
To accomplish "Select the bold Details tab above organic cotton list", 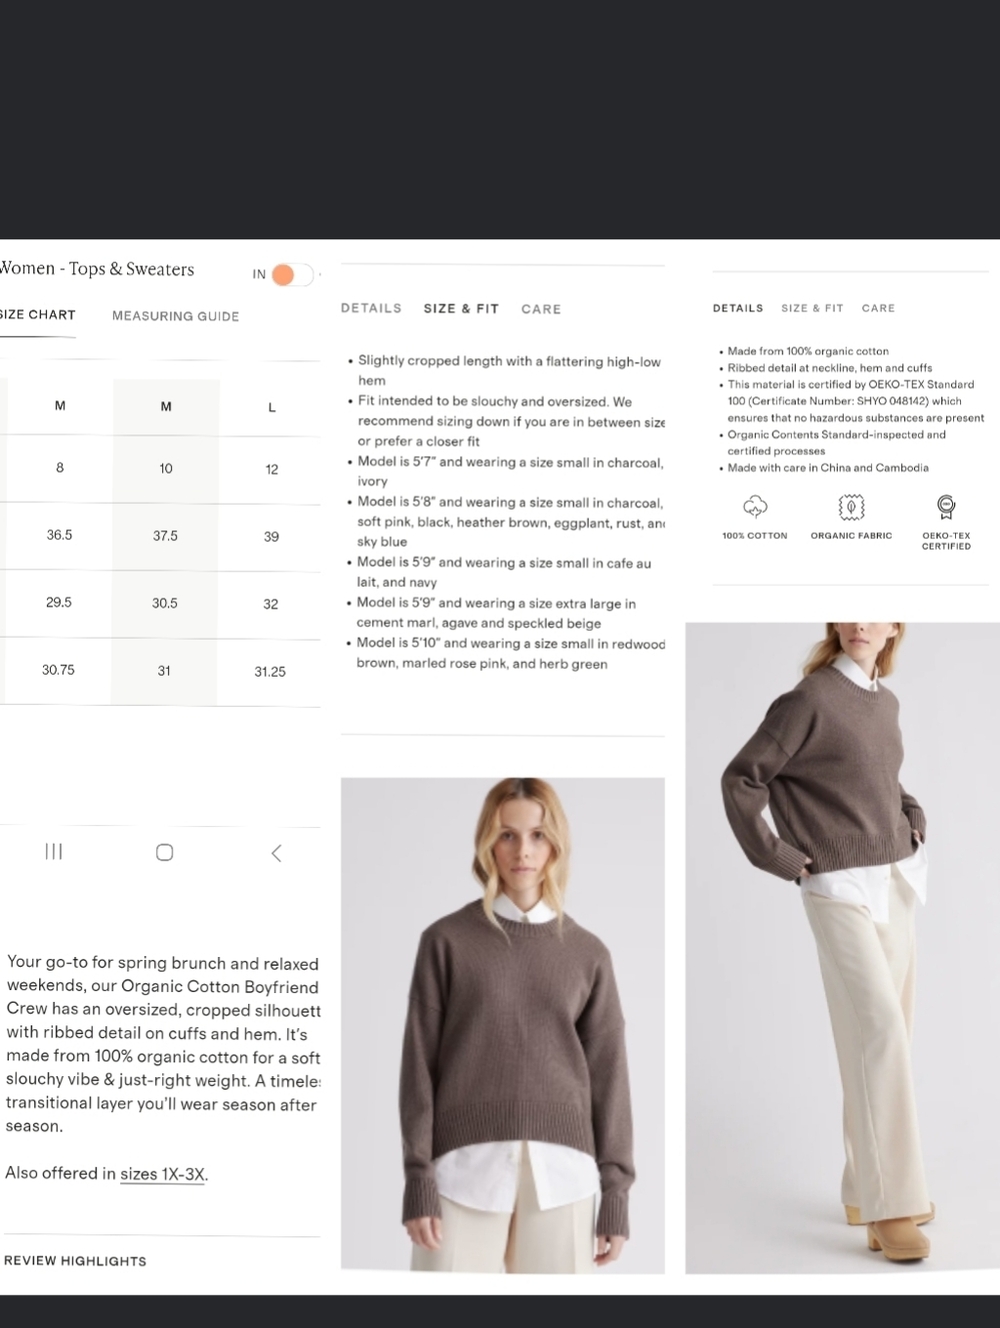I will [738, 308].
